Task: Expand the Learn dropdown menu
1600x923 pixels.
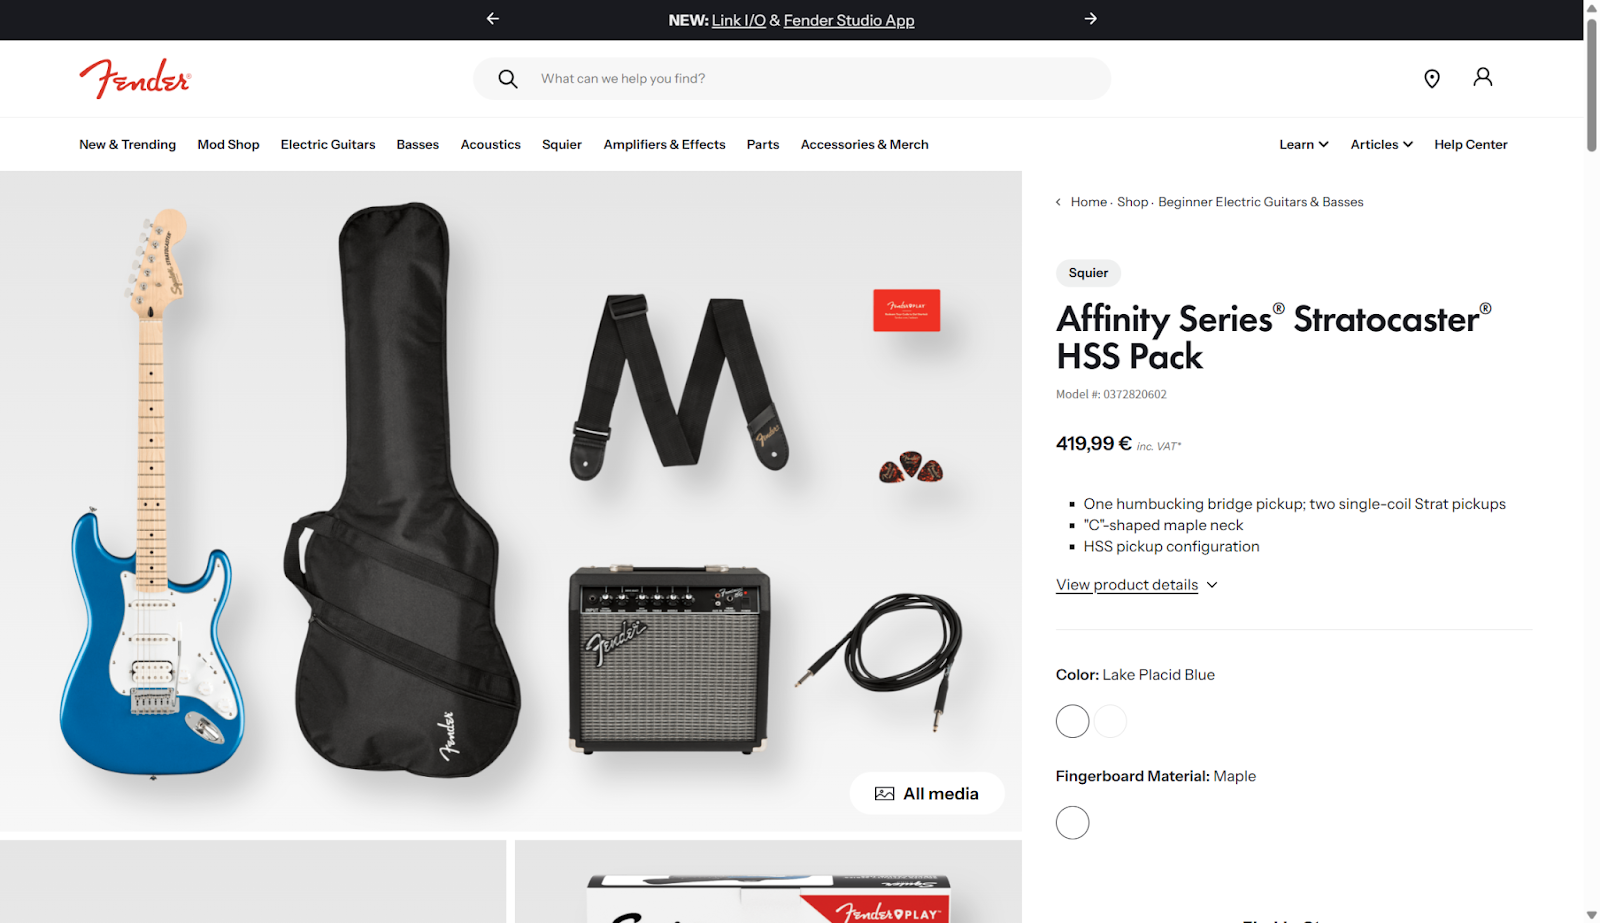Action: [x=1304, y=145]
